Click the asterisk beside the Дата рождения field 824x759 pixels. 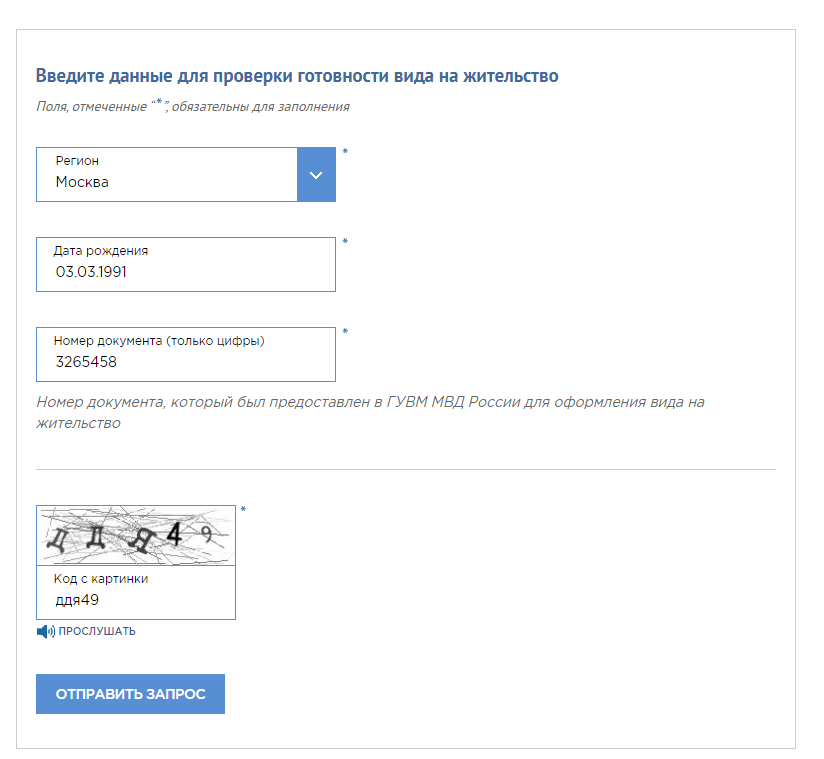[x=345, y=242]
